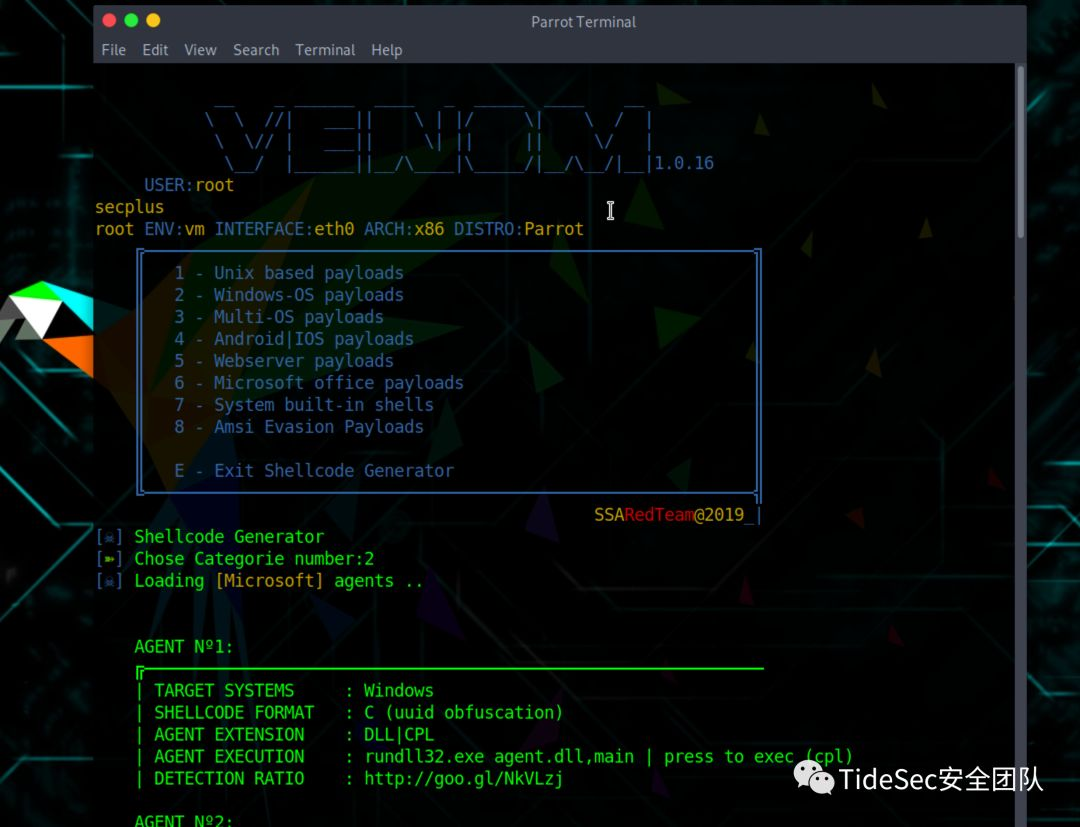Open the View menu
The height and width of the screenshot is (827, 1080).
[200, 50]
